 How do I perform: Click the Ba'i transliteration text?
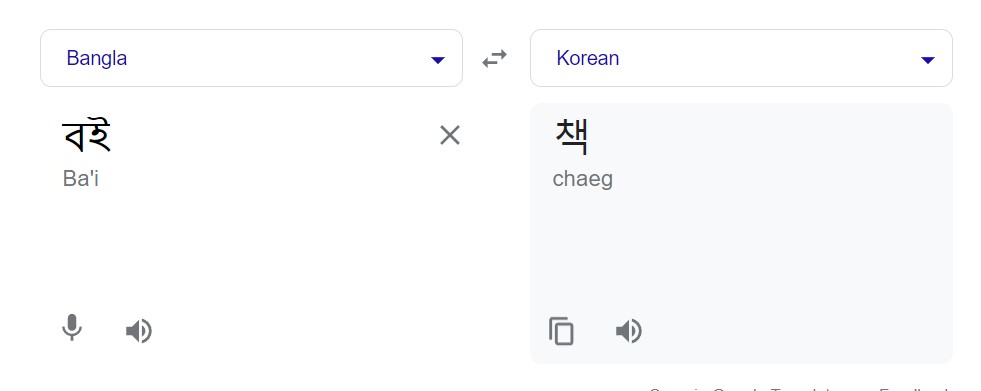[81, 178]
